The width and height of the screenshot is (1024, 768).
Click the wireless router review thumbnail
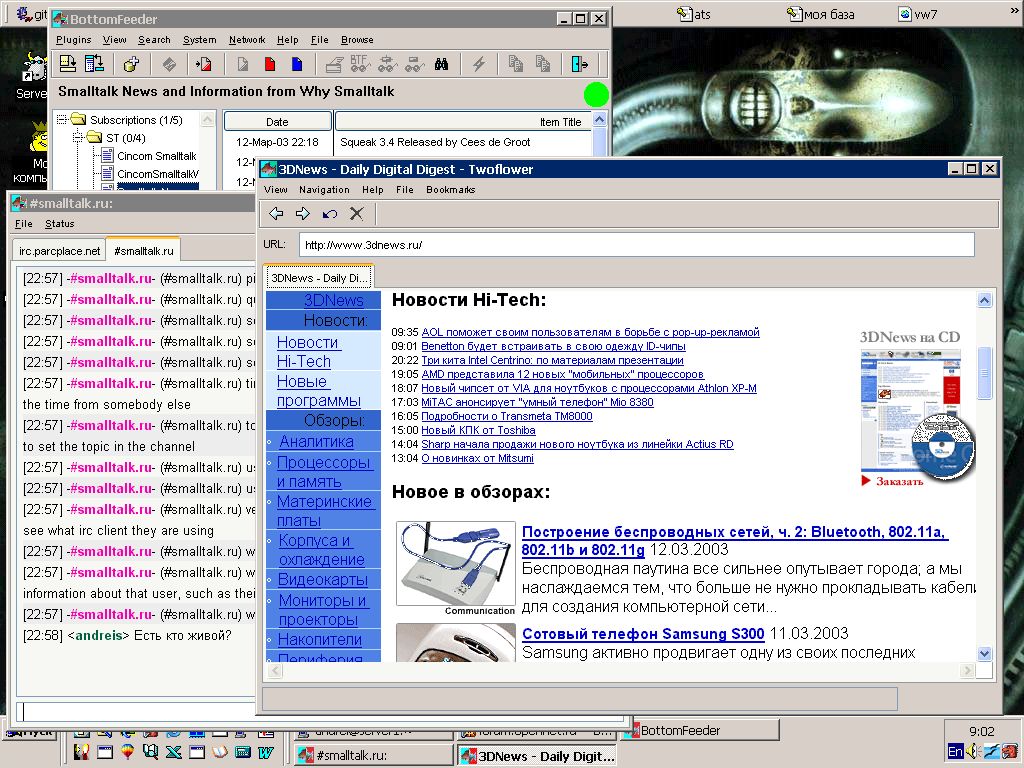[x=455, y=564]
